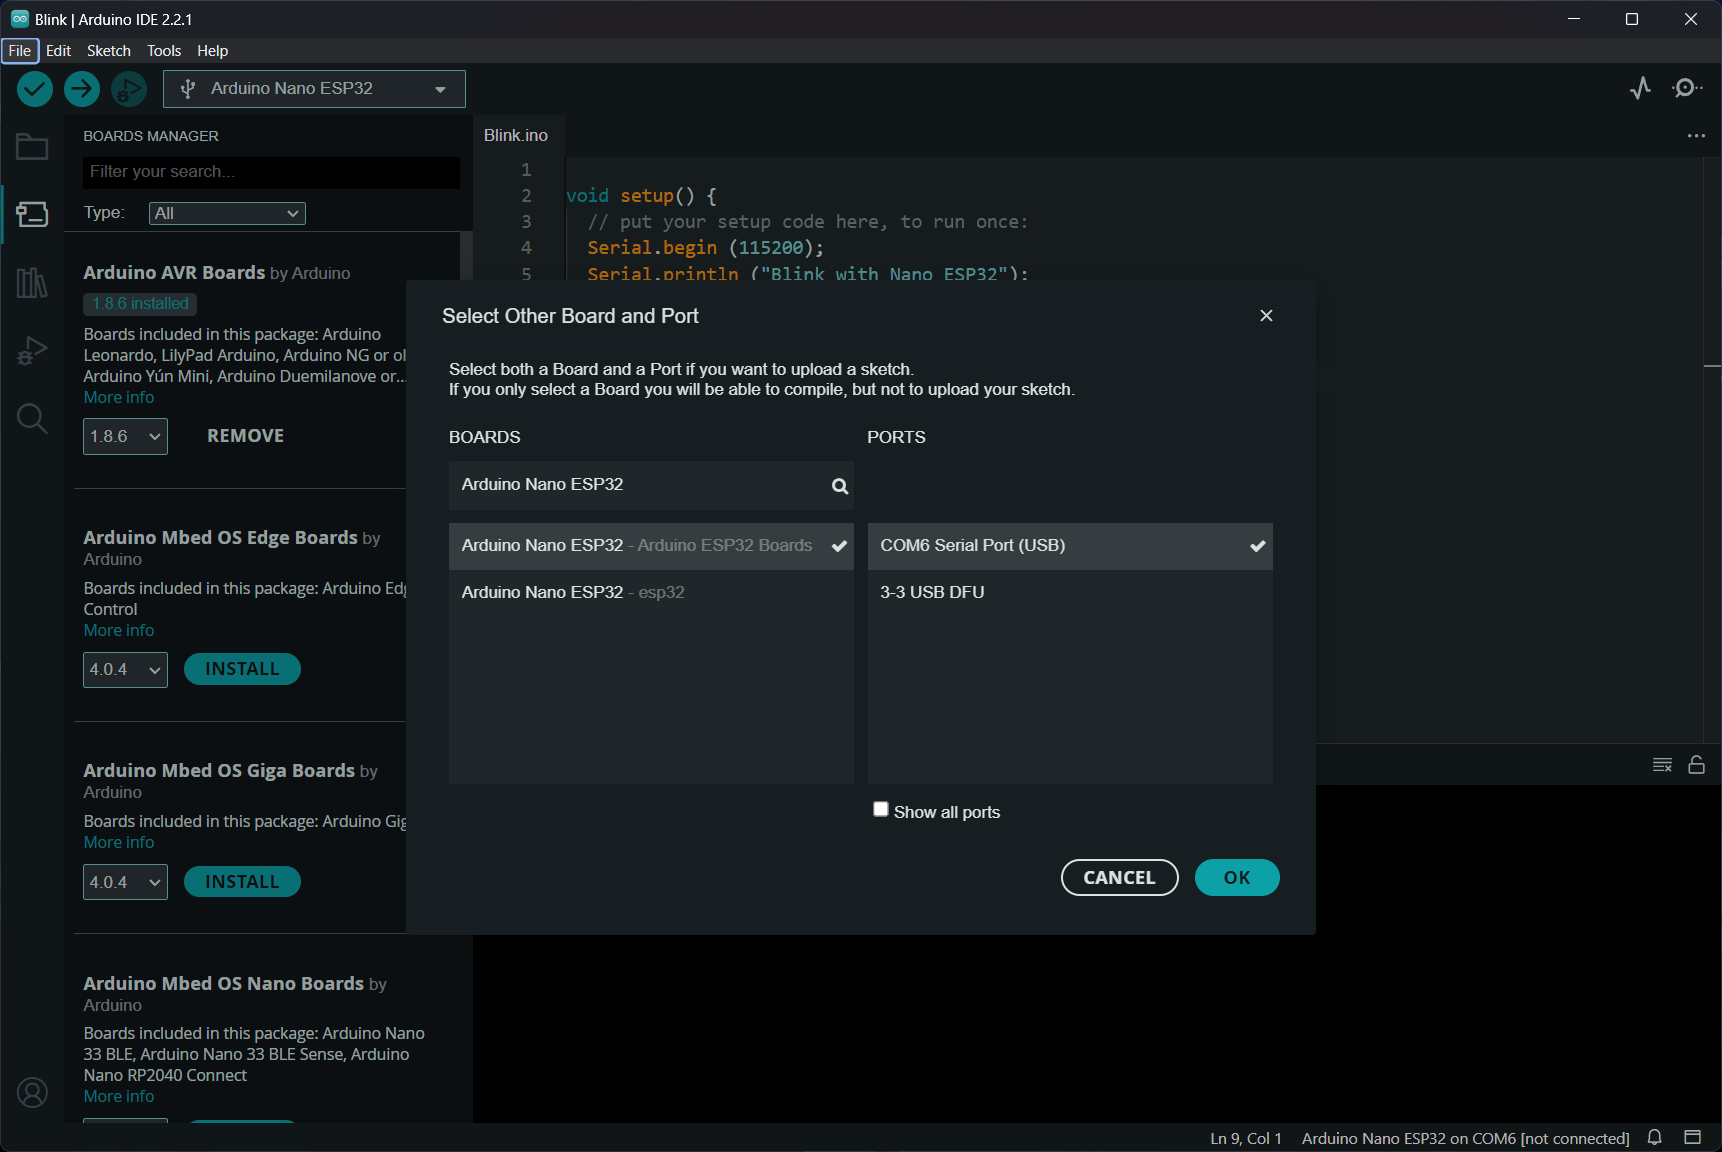Screen dimensions: 1722x1152
Task: Click the user account profile icon
Action: (x=32, y=1093)
